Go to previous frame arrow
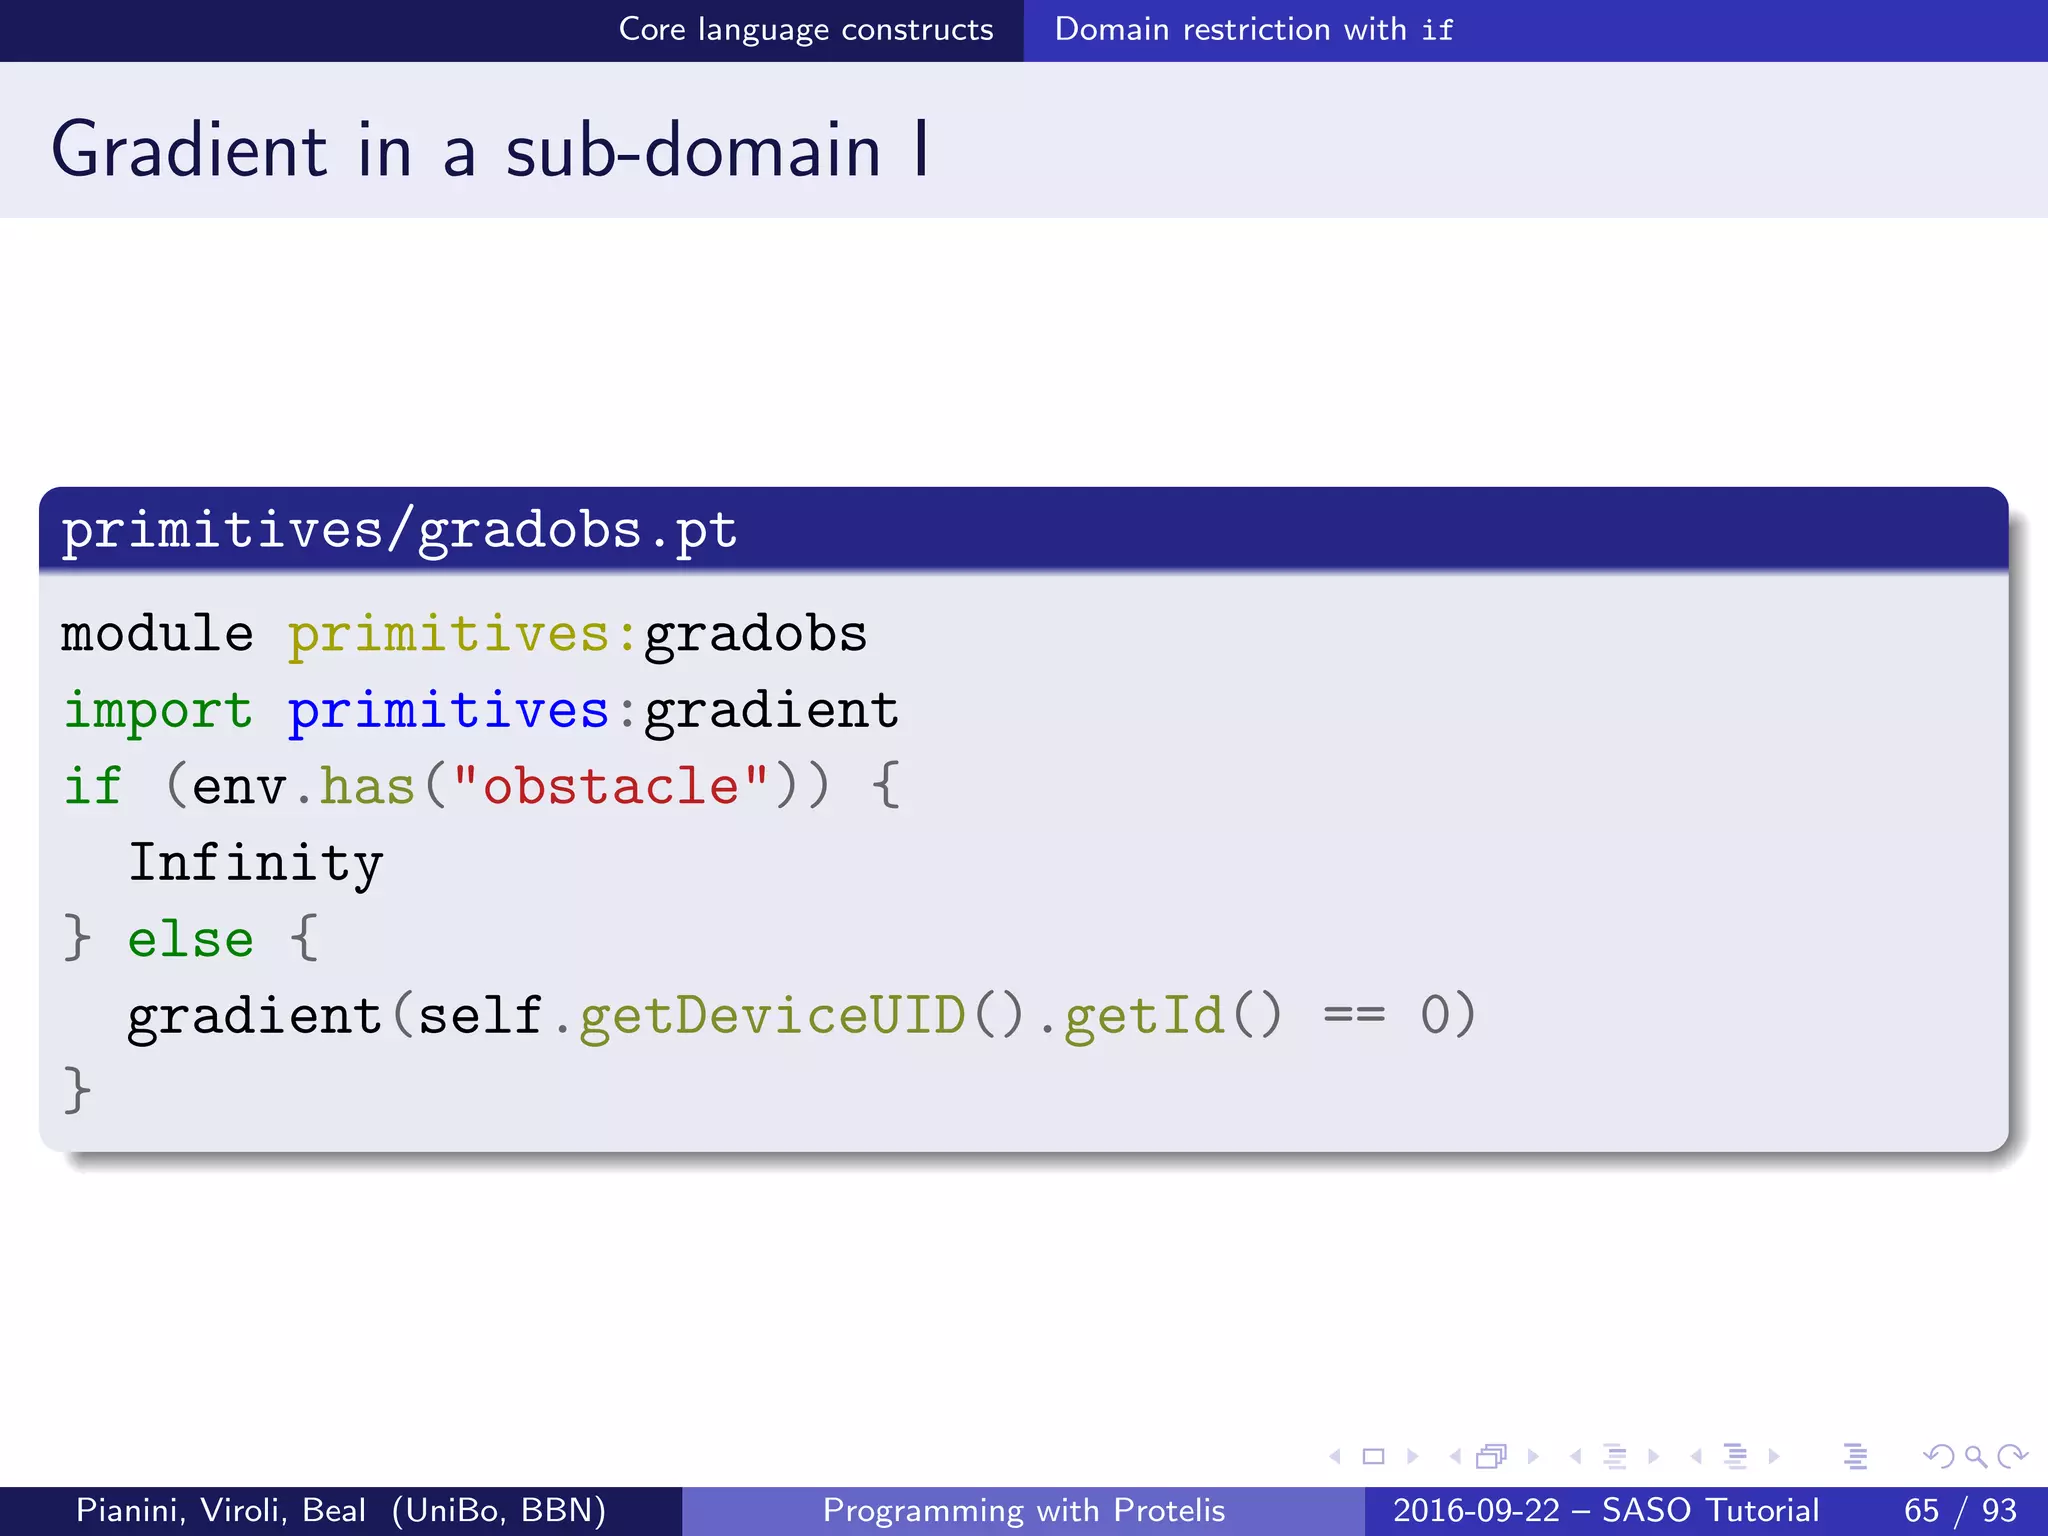The height and width of the screenshot is (1536, 2048). (x=1455, y=1456)
